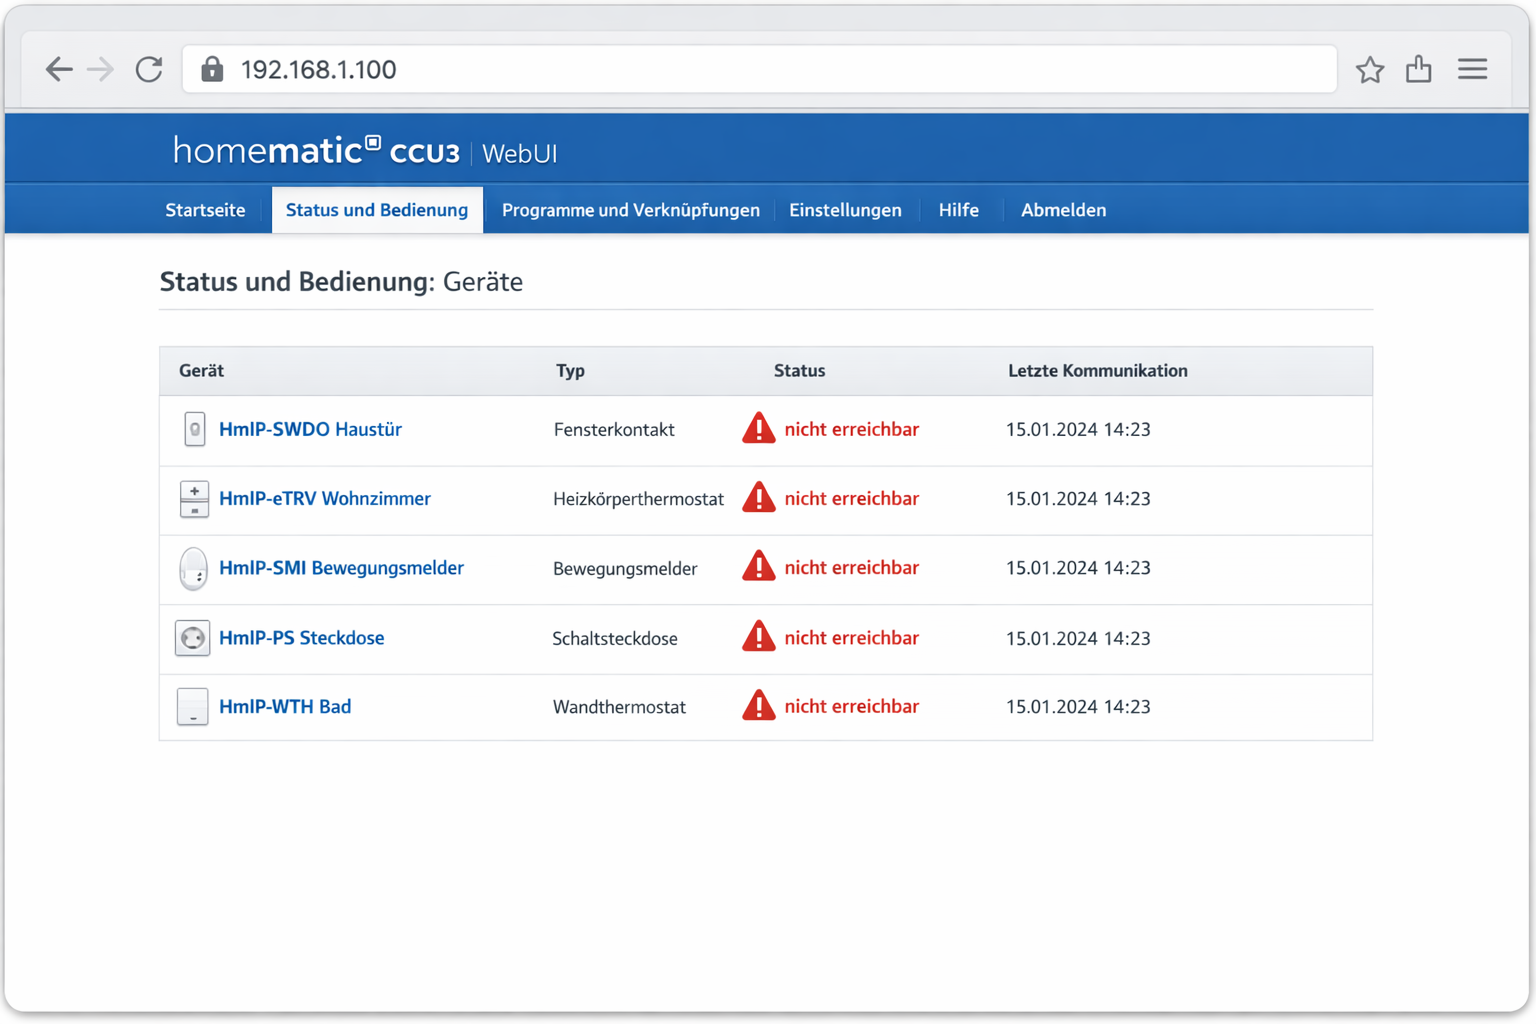
Task: Open the Hilfe menu
Action: [x=958, y=210]
